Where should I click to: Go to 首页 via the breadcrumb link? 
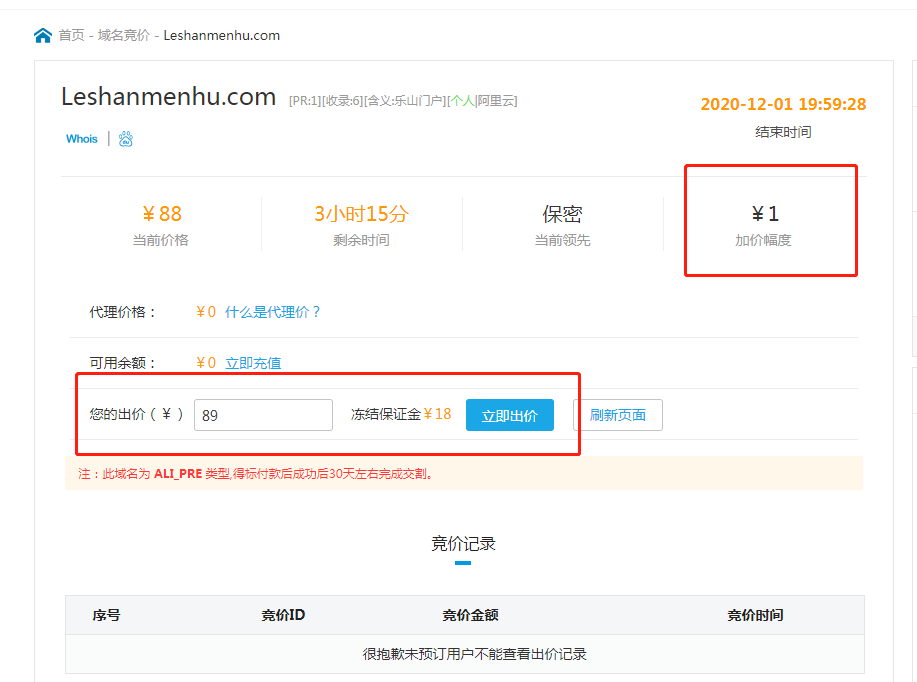(71, 35)
